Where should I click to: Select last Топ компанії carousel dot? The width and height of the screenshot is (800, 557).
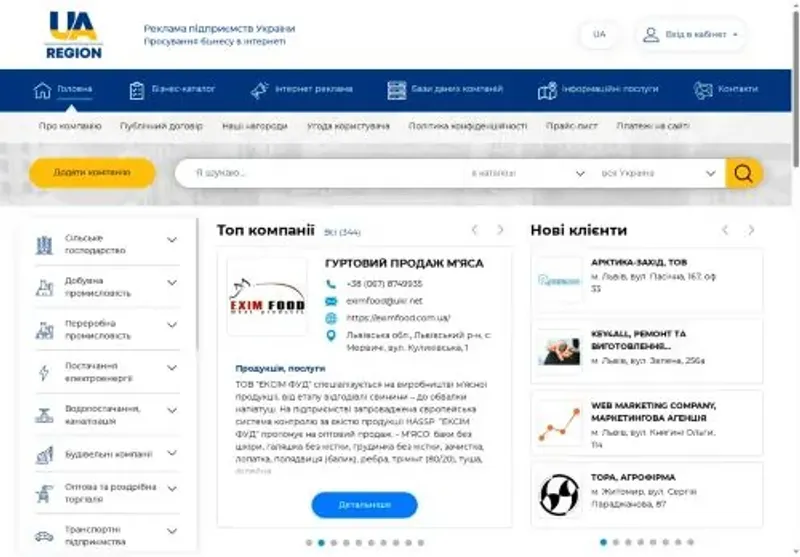pos(421,543)
